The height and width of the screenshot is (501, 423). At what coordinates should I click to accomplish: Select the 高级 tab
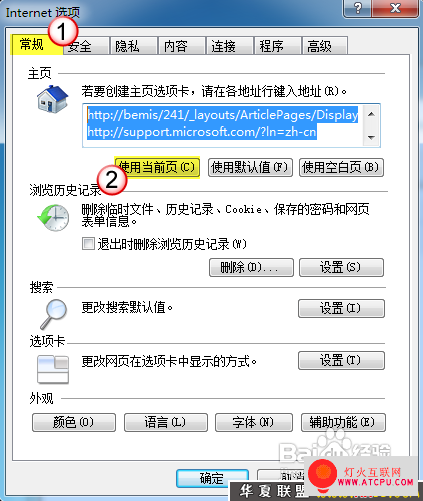(x=325, y=46)
